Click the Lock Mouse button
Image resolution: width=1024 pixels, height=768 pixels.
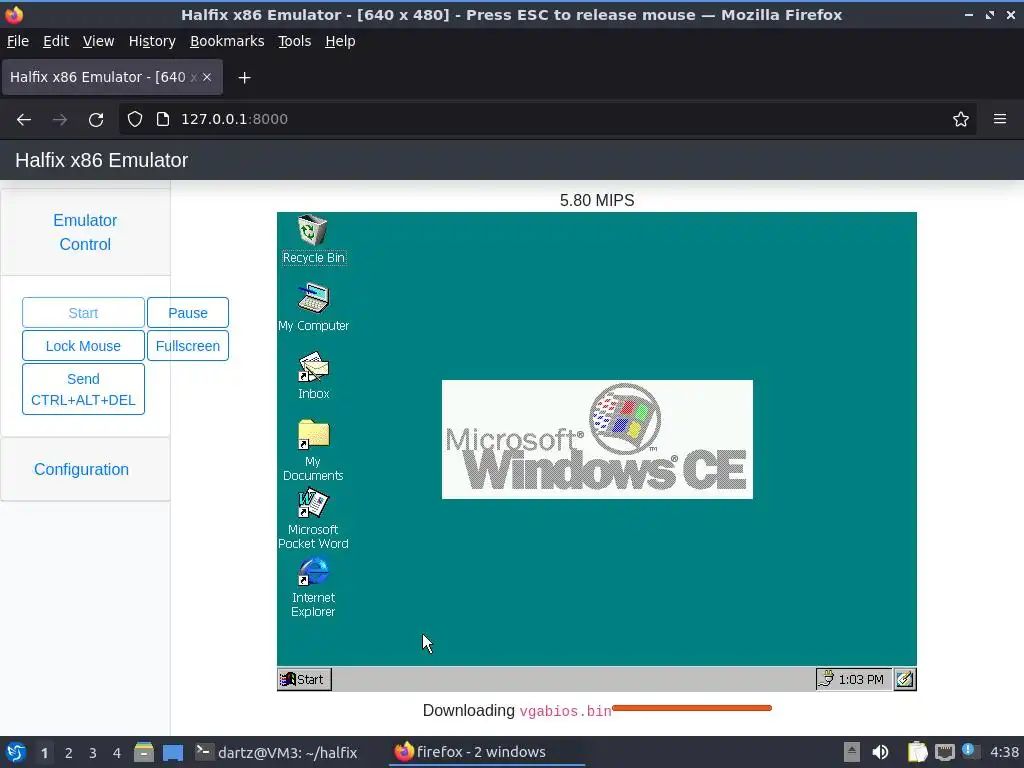[x=83, y=346]
